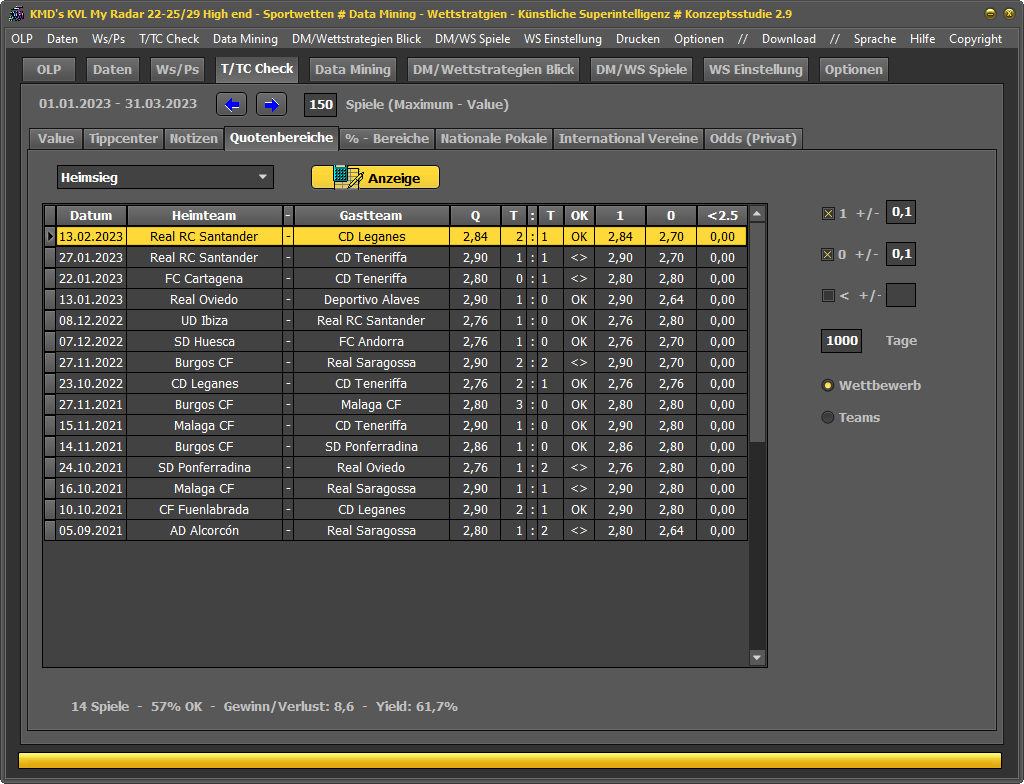Click the blue right arrow next period button
Image resolution: width=1024 pixels, height=784 pixels.
click(x=271, y=105)
